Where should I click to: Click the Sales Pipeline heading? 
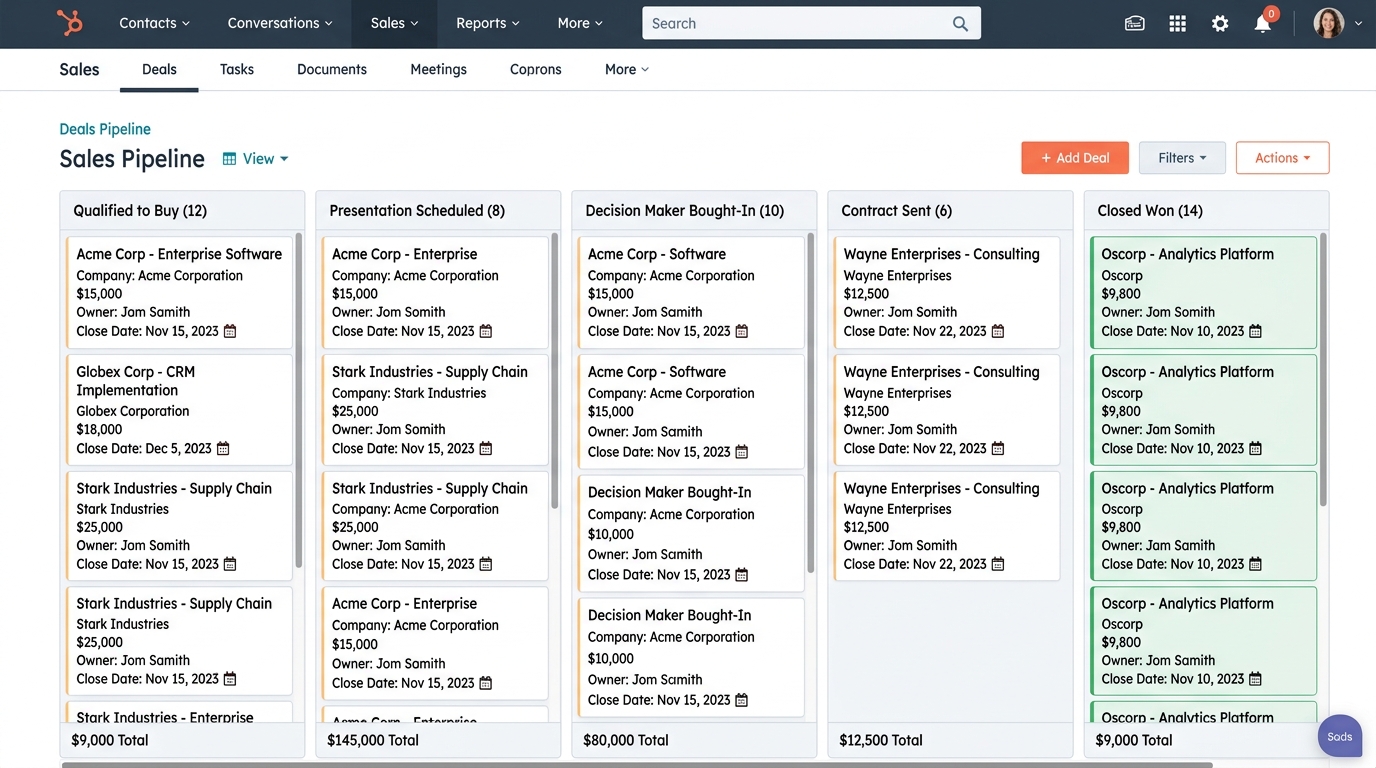(x=132, y=159)
